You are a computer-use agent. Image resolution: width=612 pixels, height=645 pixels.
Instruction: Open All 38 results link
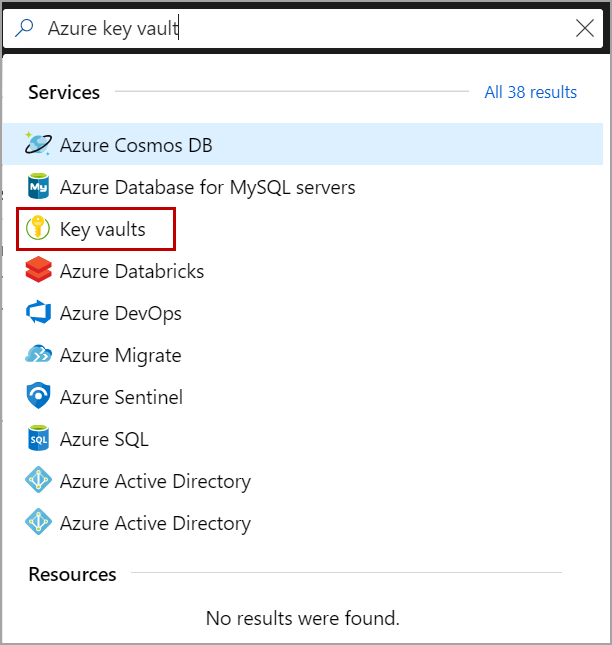pyautogui.click(x=530, y=92)
